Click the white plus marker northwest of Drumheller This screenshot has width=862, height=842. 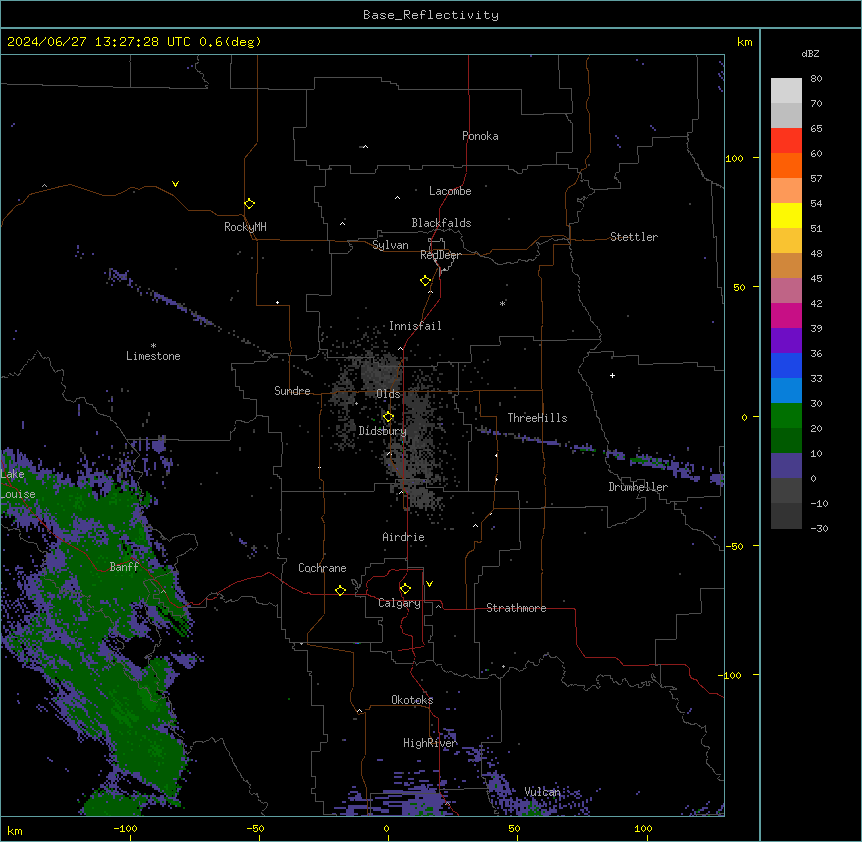pos(612,375)
